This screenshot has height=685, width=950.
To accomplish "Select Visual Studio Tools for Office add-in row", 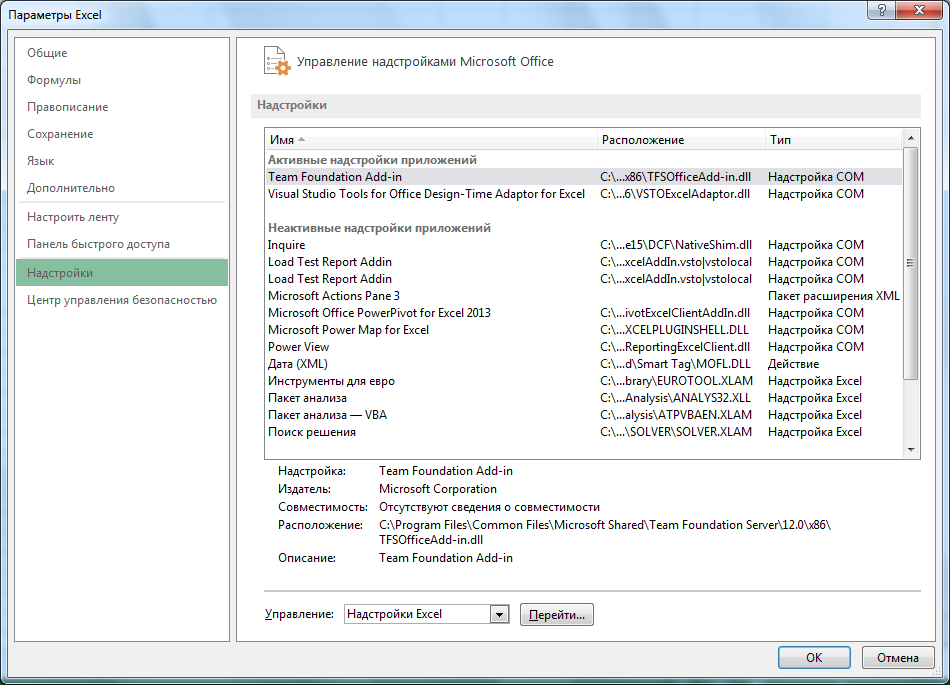I will pos(584,194).
